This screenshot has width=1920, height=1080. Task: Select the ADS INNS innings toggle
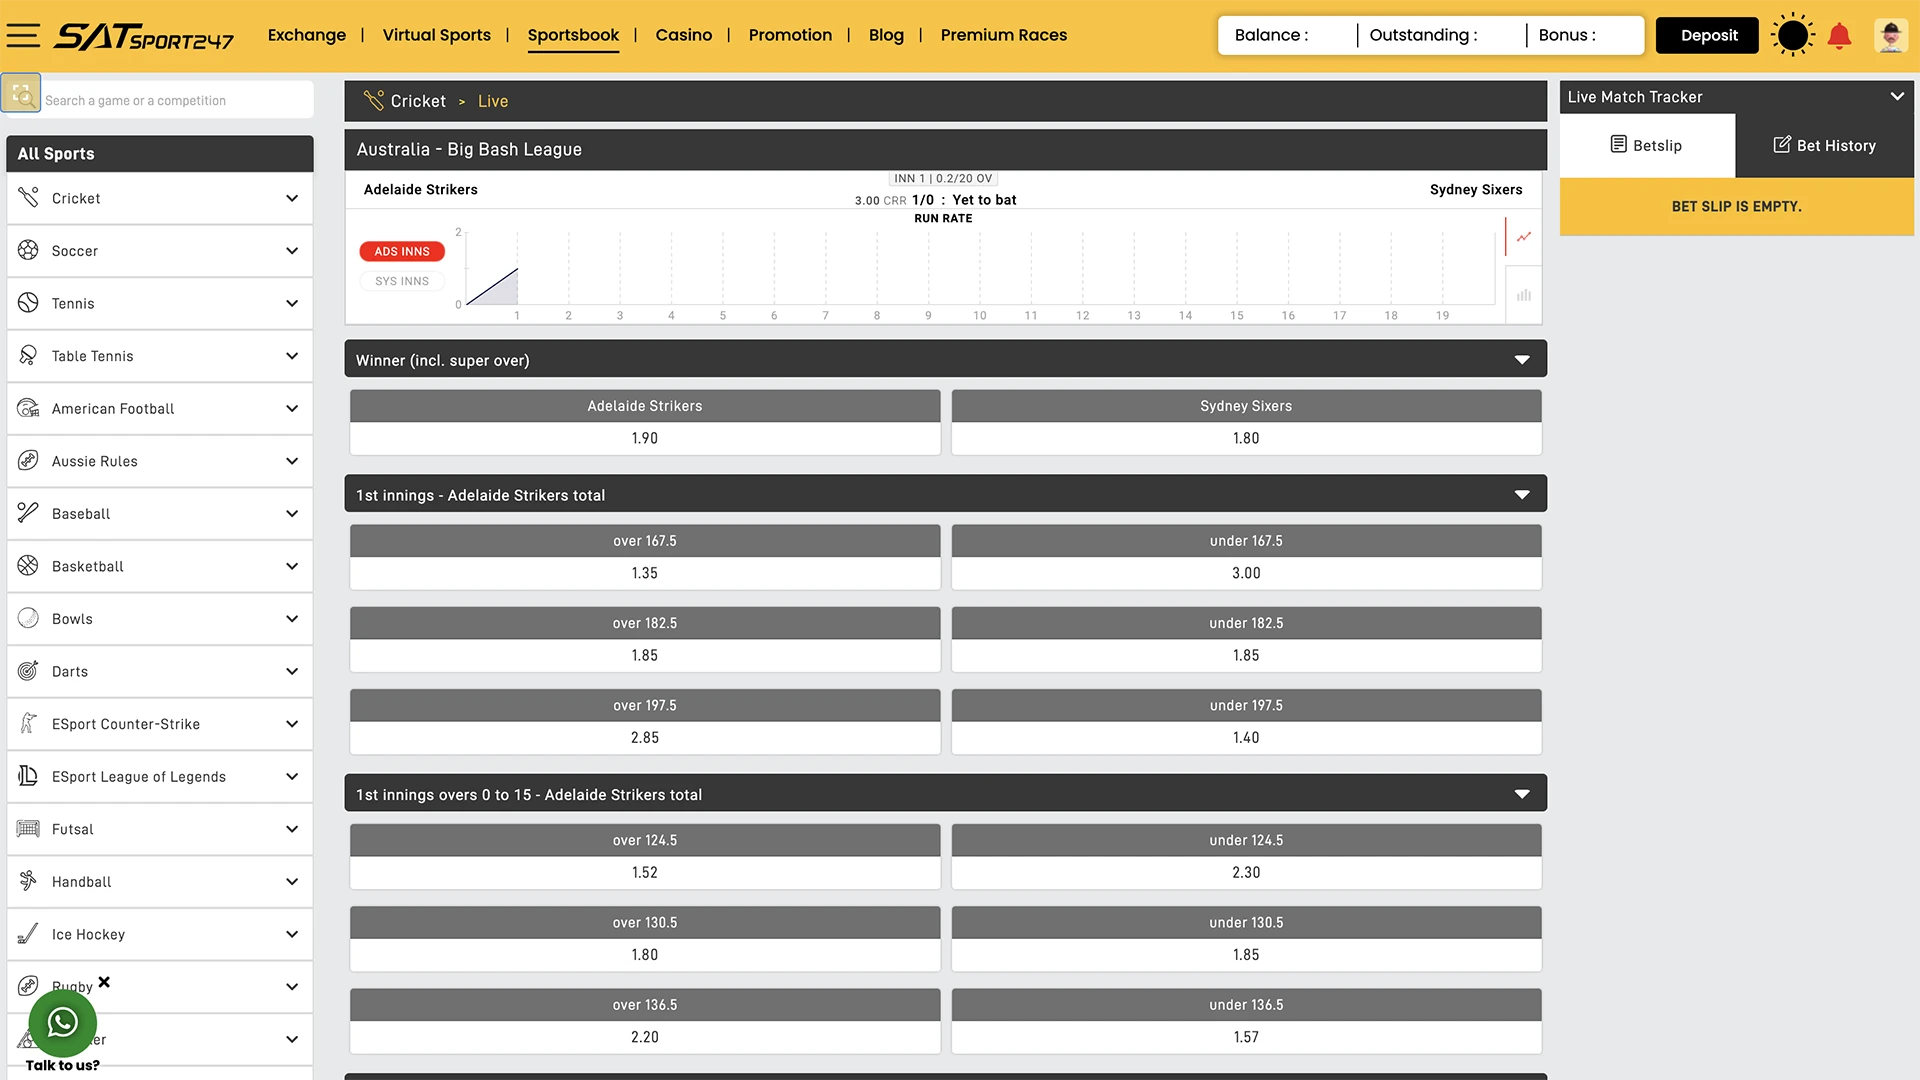pos(402,251)
